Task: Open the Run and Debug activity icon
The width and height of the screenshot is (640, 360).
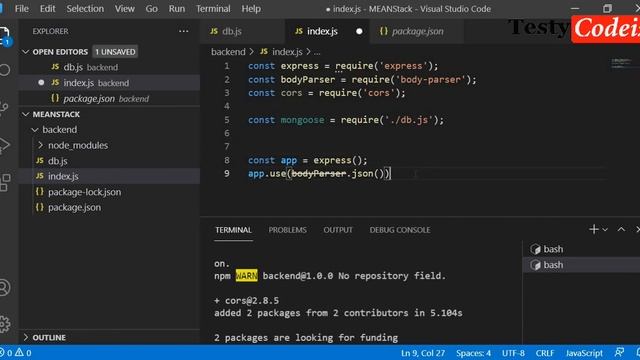Action: click(x=4, y=145)
